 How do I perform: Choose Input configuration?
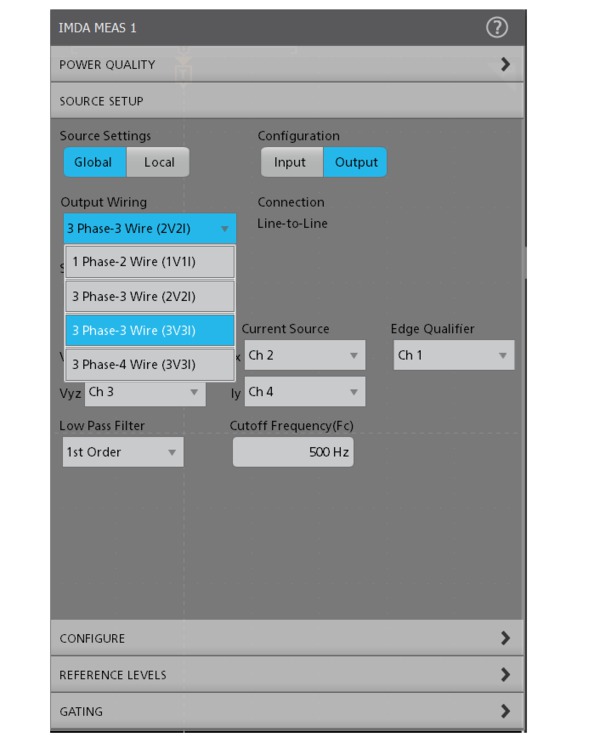pos(291,162)
